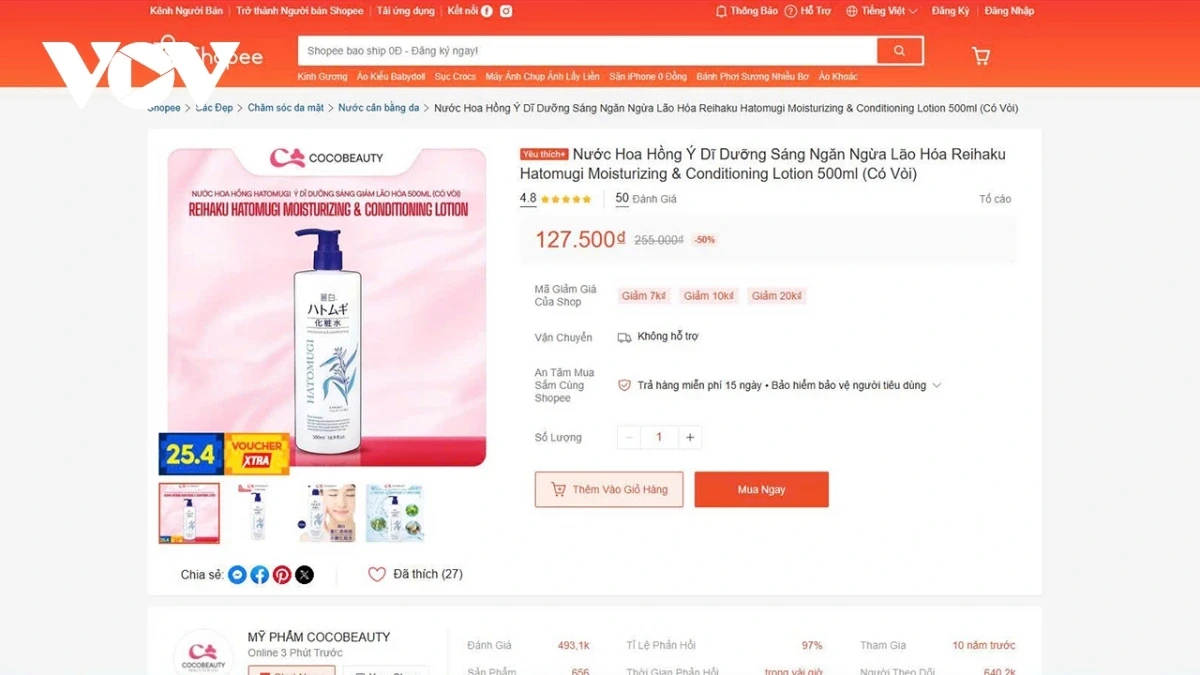Share product via Messenger icon
Viewport: 1200px width, 675px height.
coord(237,575)
